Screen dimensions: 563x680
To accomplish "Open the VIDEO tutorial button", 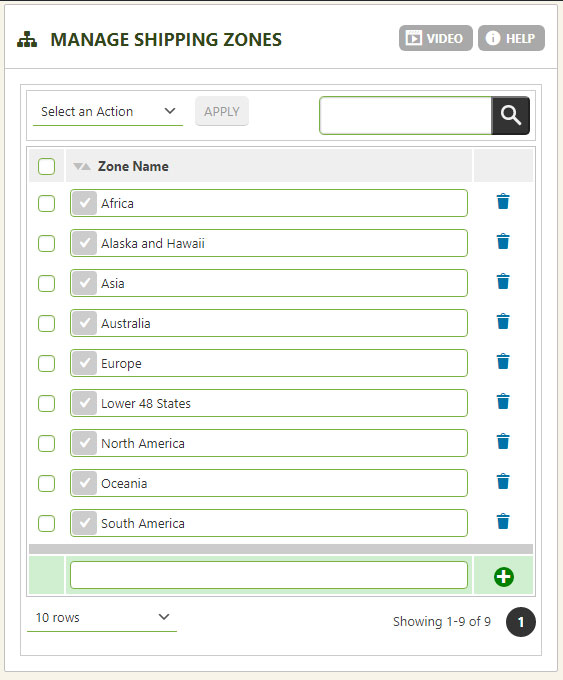I will [x=435, y=38].
